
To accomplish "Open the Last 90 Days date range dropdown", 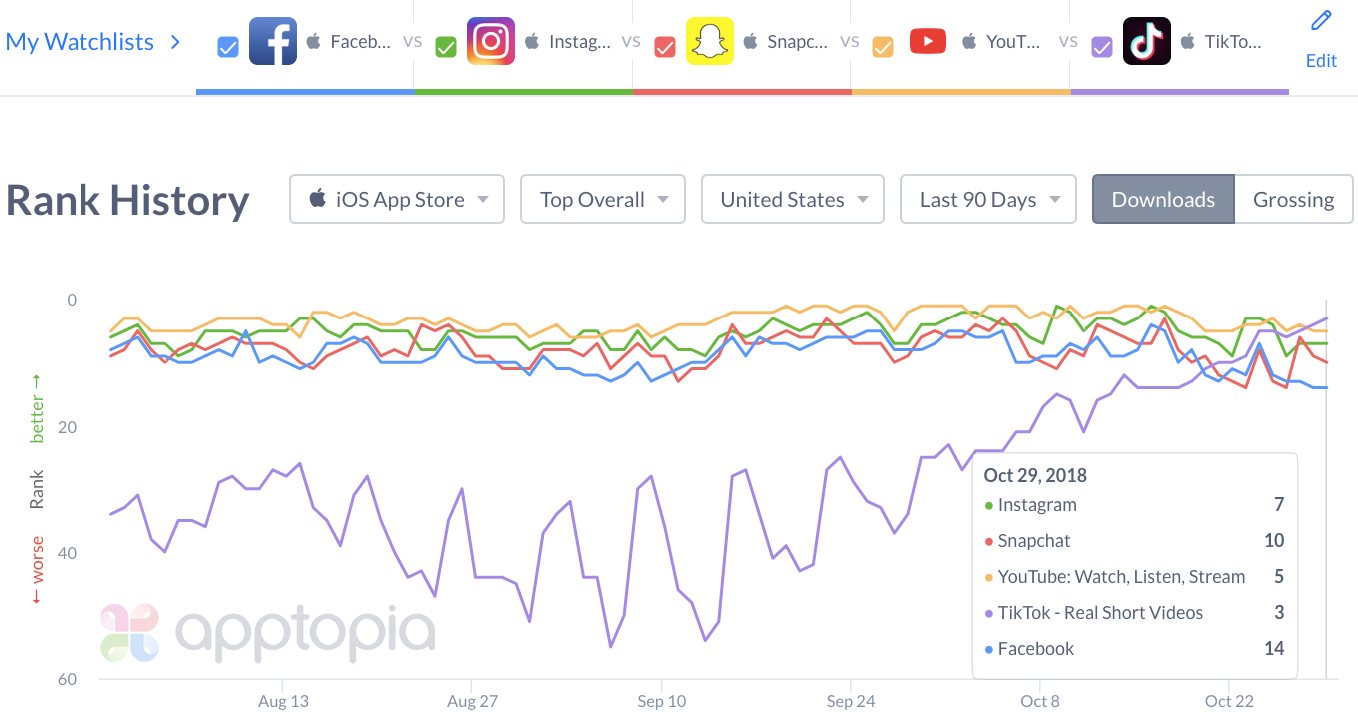I will click(987, 199).
